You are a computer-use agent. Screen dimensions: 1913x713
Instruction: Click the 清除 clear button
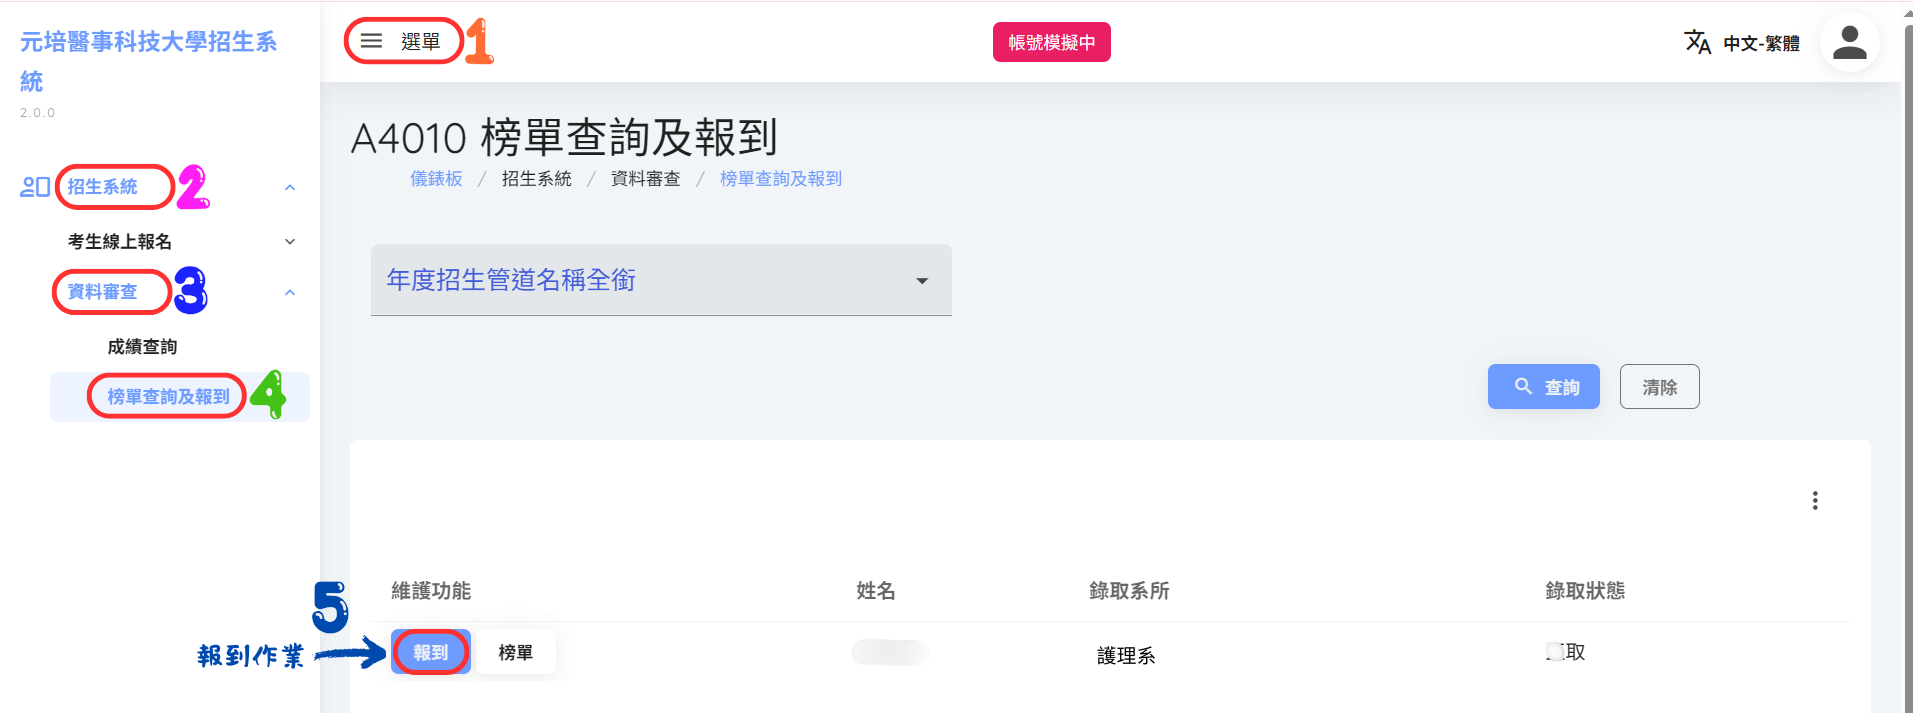tap(1659, 386)
